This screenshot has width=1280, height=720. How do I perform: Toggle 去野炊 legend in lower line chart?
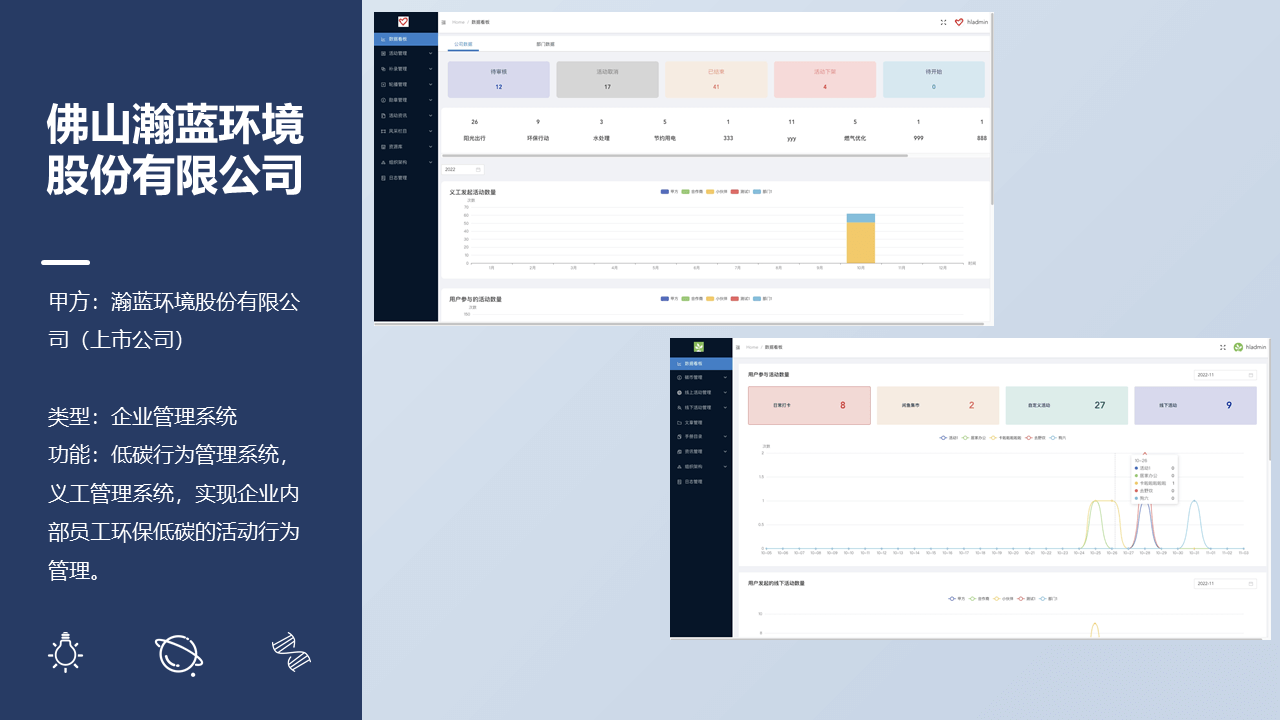[x=1035, y=438]
